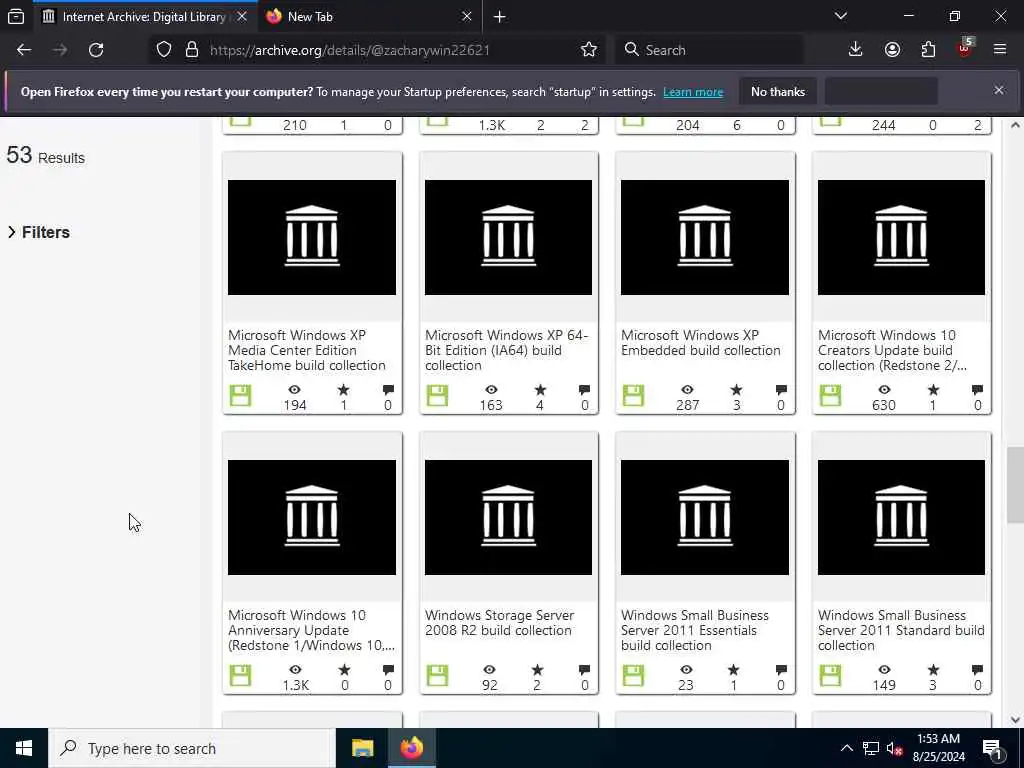This screenshot has height=768, width=1024.
Task: Open the Firefox account icon
Action: [892, 50]
